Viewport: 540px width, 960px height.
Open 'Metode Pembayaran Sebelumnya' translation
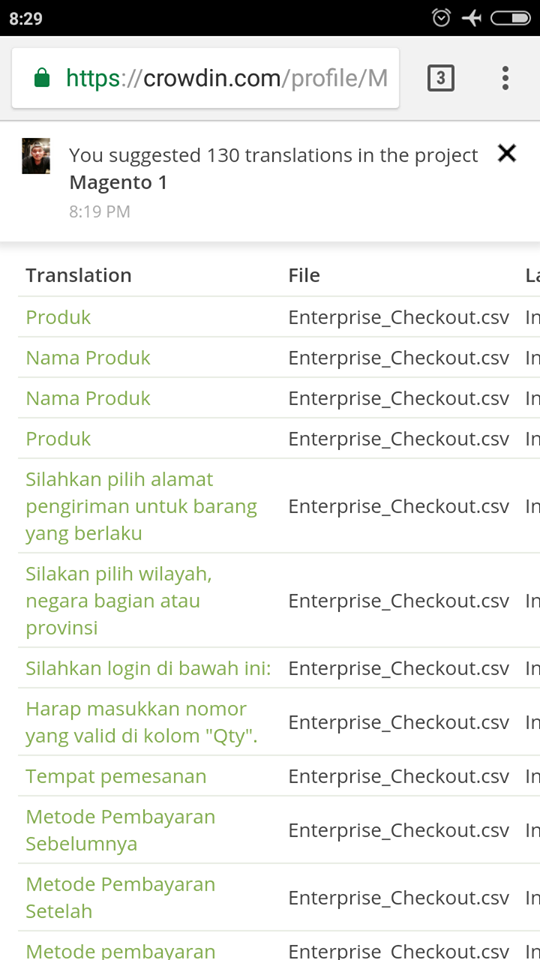tap(121, 830)
